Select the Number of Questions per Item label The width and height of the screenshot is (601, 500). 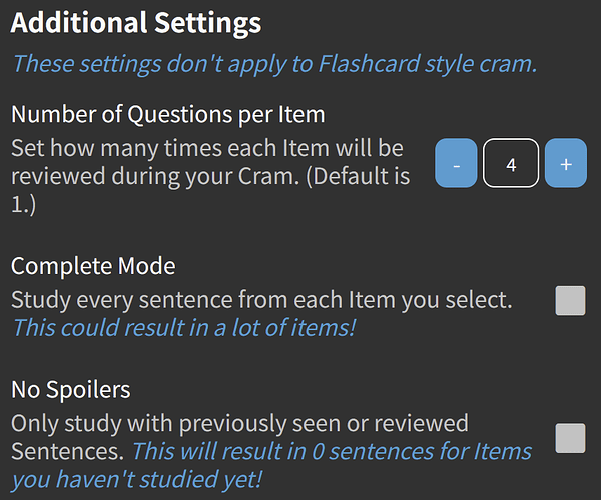168,115
